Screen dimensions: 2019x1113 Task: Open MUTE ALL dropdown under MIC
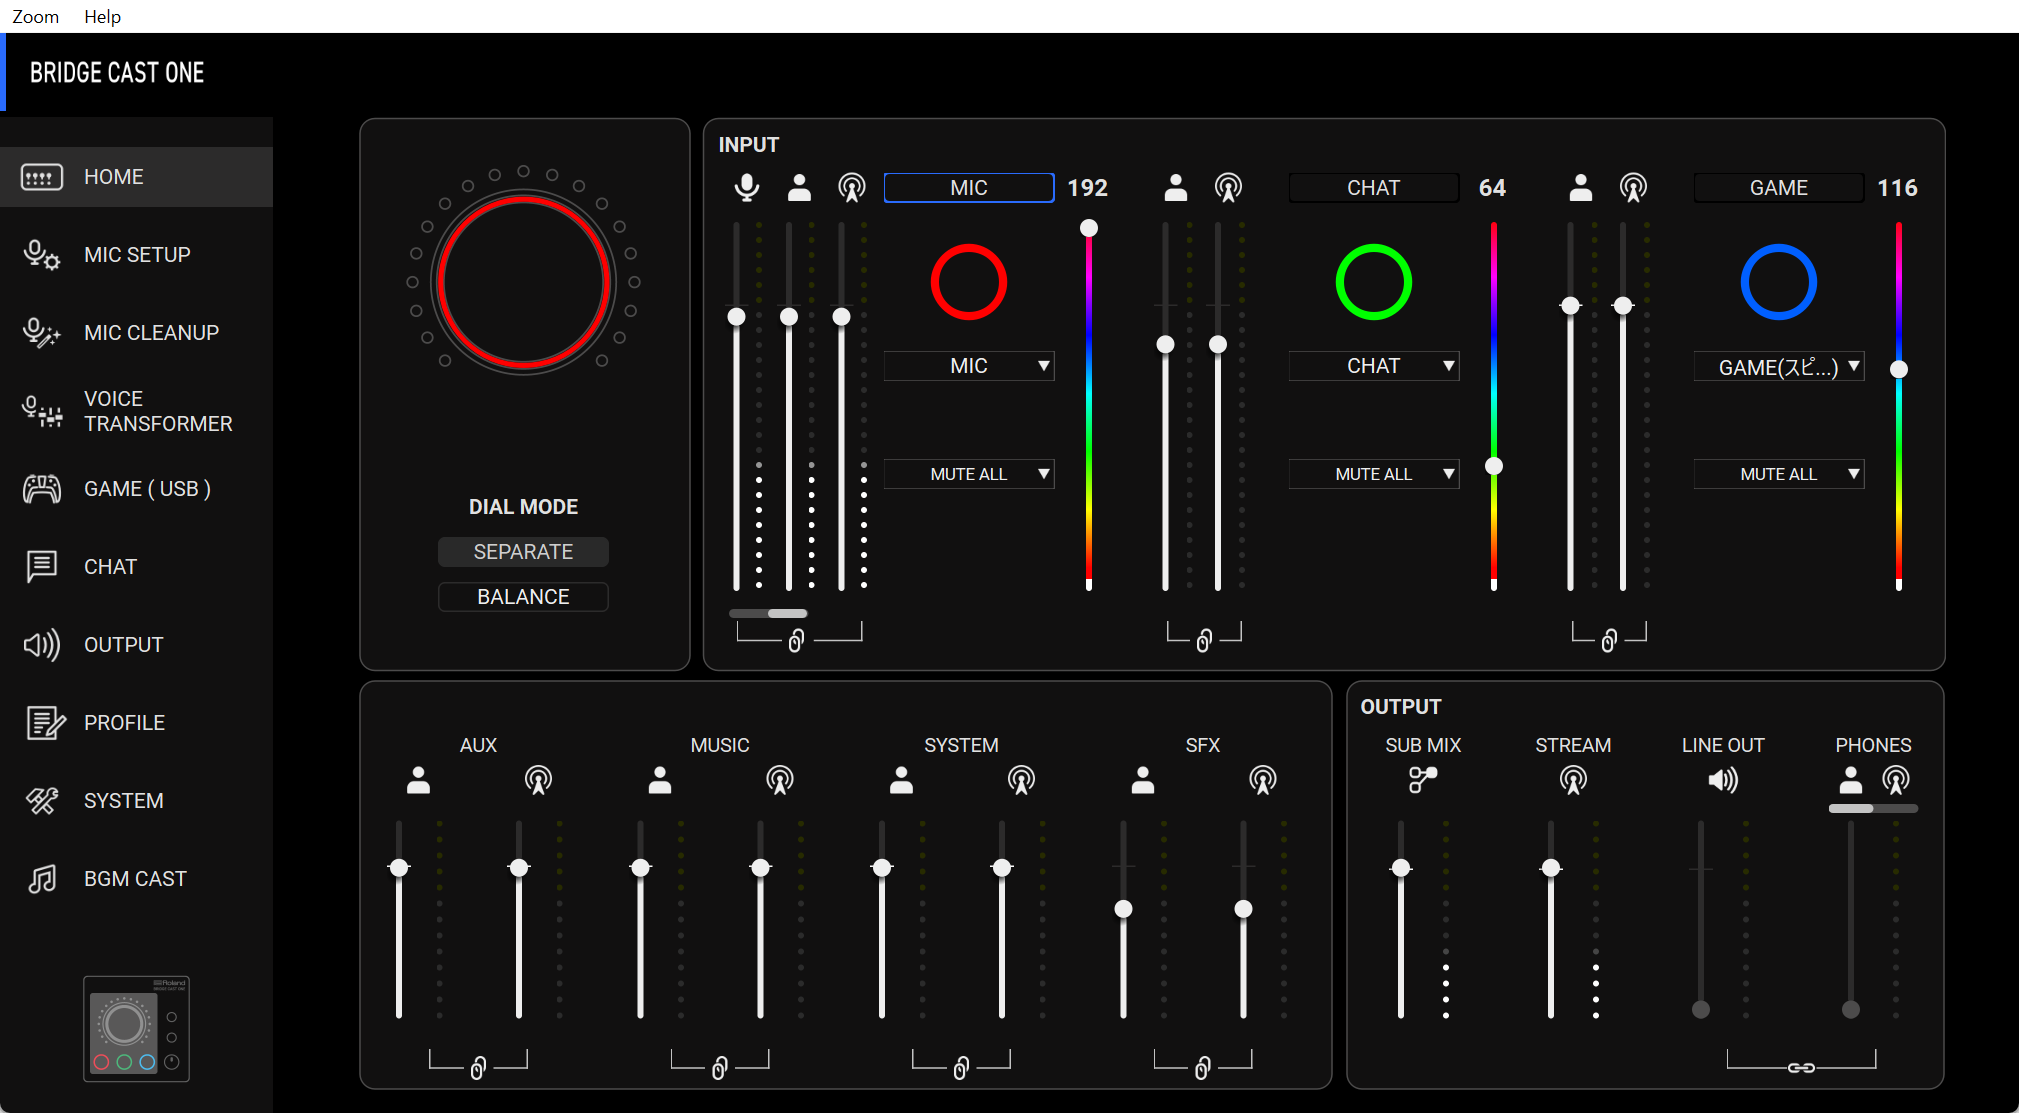tap(969, 474)
